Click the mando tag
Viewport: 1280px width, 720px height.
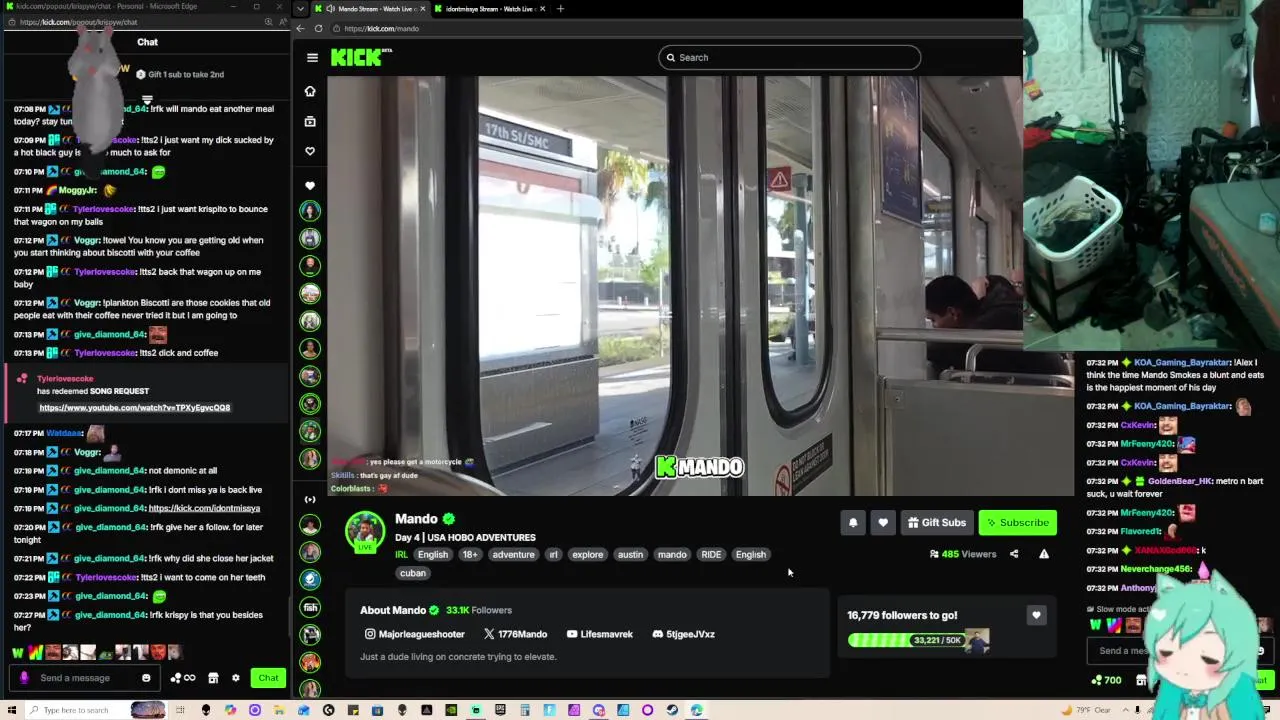click(672, 555)
